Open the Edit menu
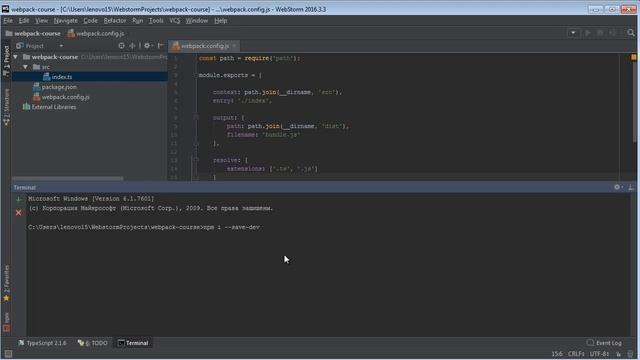This screenshot has width=640, height=360. click(x=24, y=20)
